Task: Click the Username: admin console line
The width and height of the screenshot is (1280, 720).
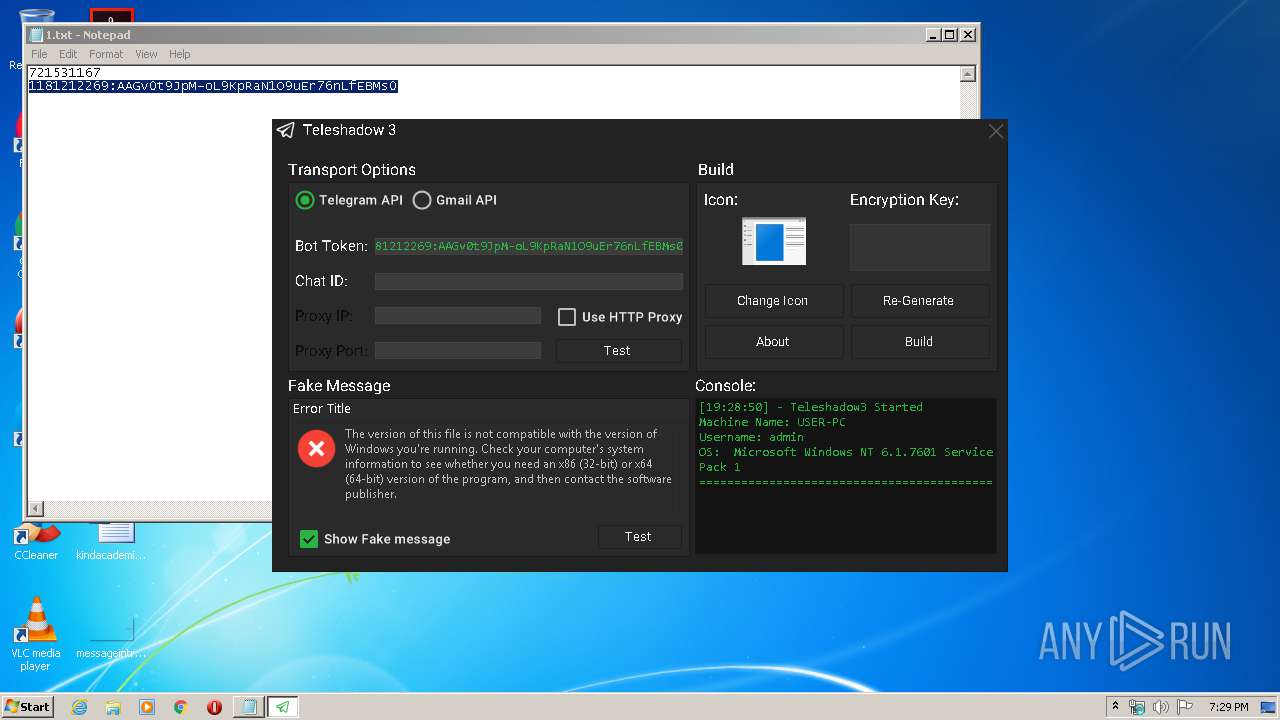Action: (x=751, y=437)
